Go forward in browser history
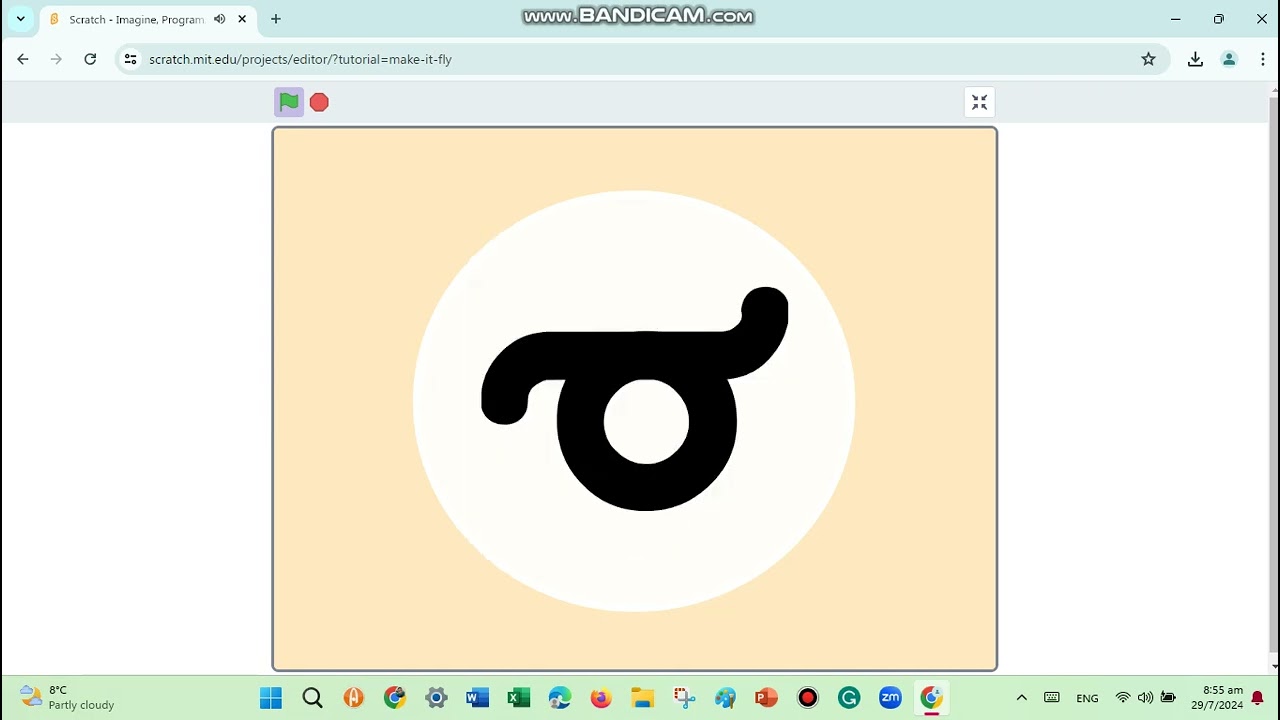This screenshot has width=1280, height=720. point(56,59)
